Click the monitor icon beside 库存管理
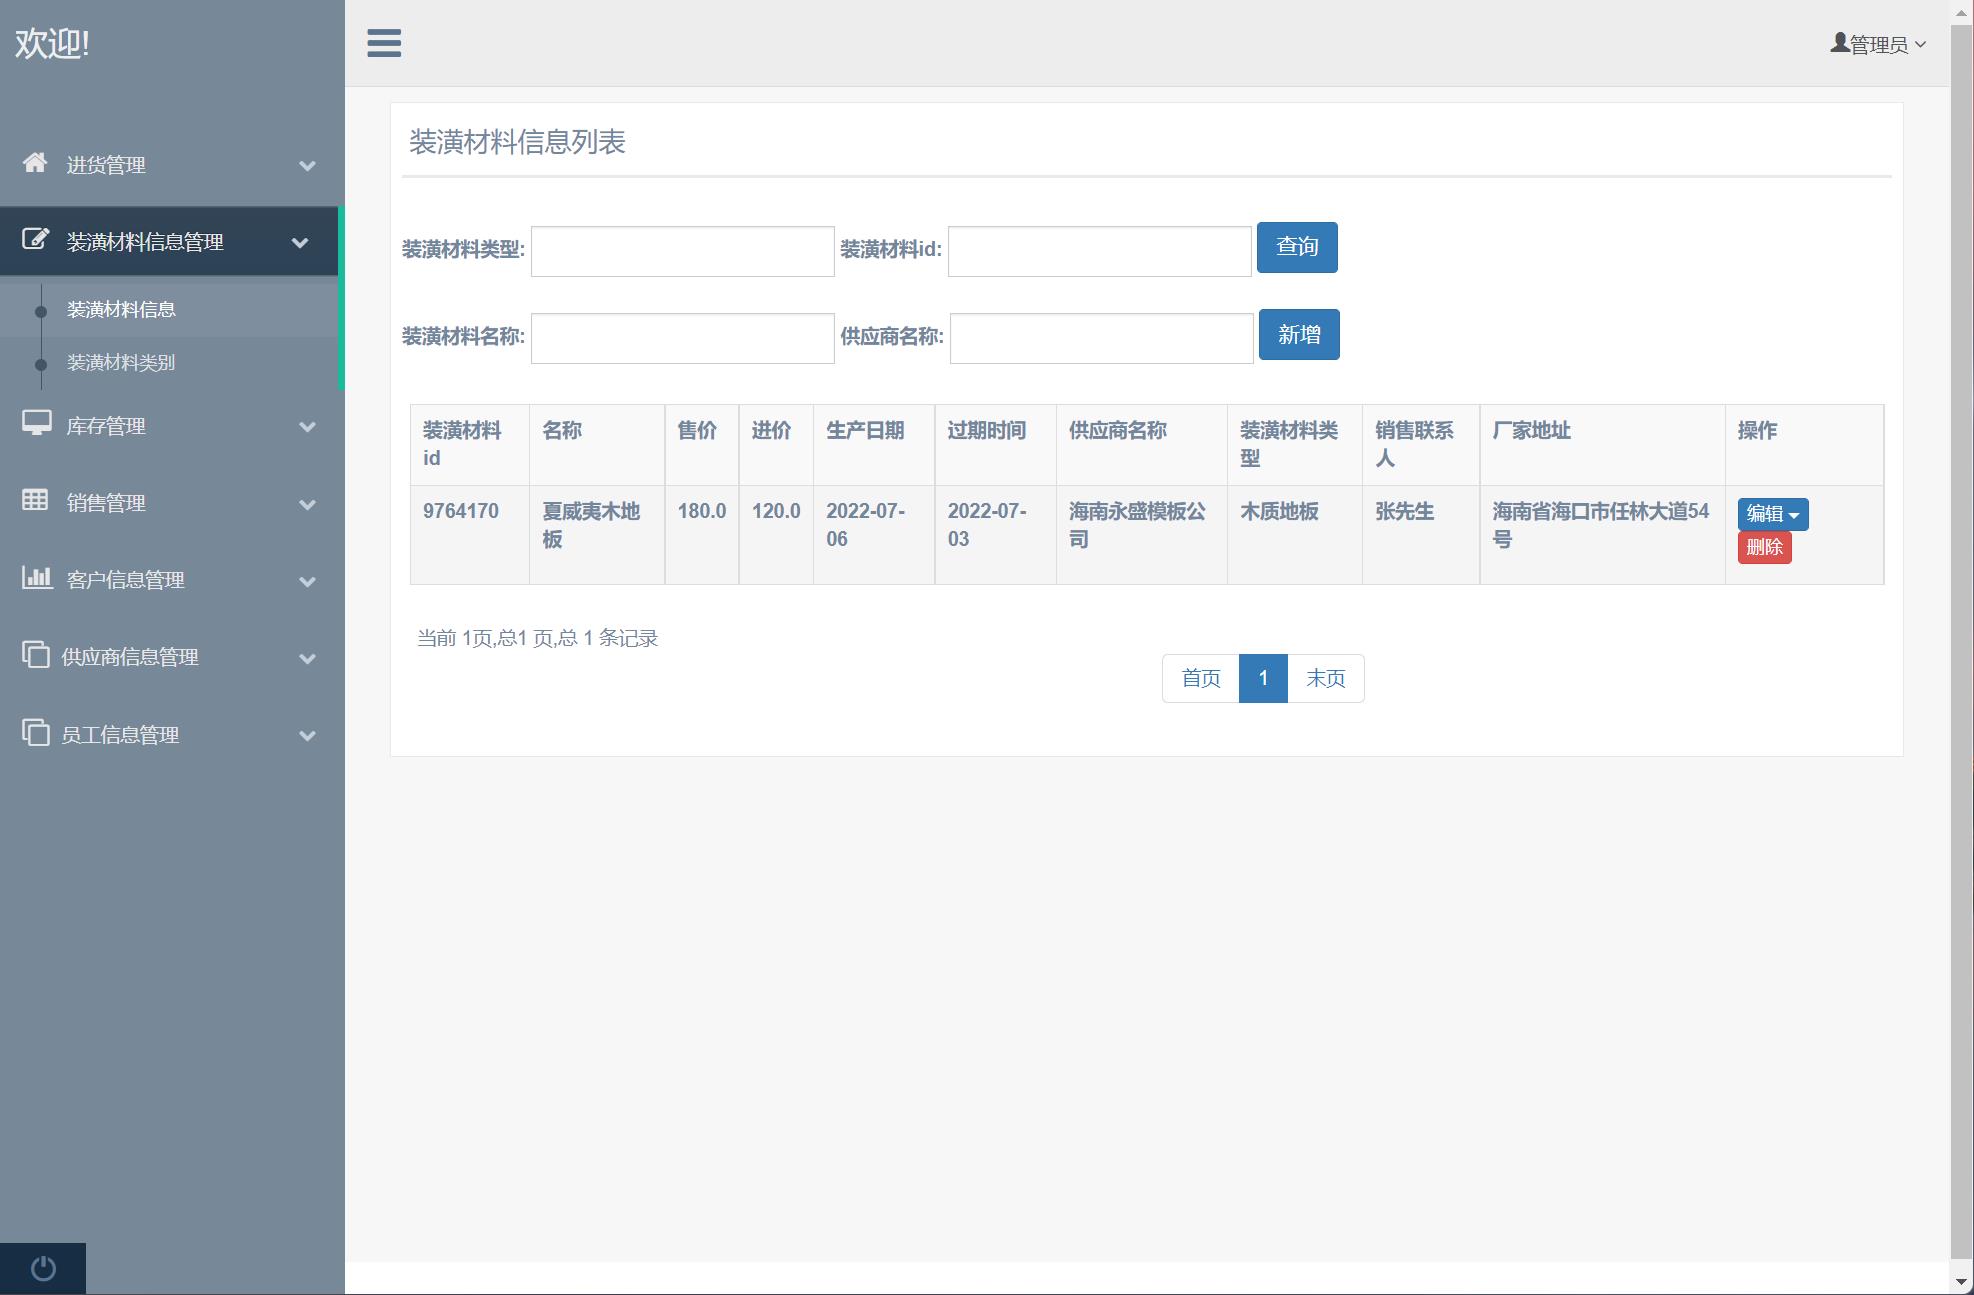The width and height of the screenshot is (1974, 1295). [x=37, y=424]
